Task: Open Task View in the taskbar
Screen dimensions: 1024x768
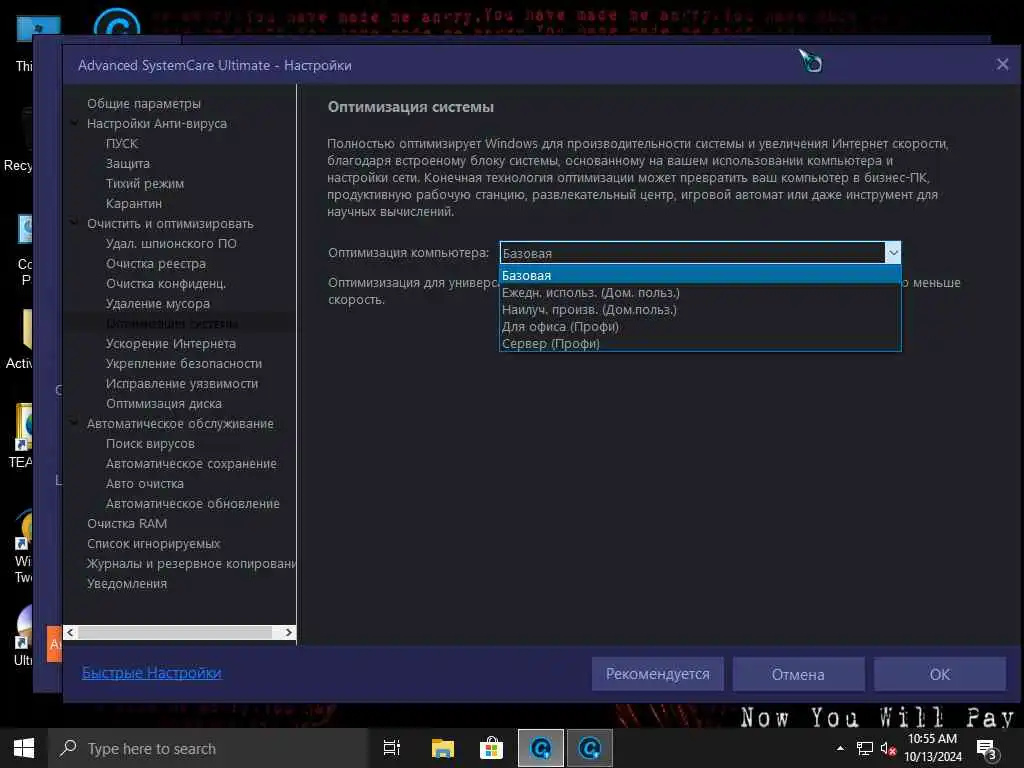Action: pyautogui.click(x=392, y=748)
